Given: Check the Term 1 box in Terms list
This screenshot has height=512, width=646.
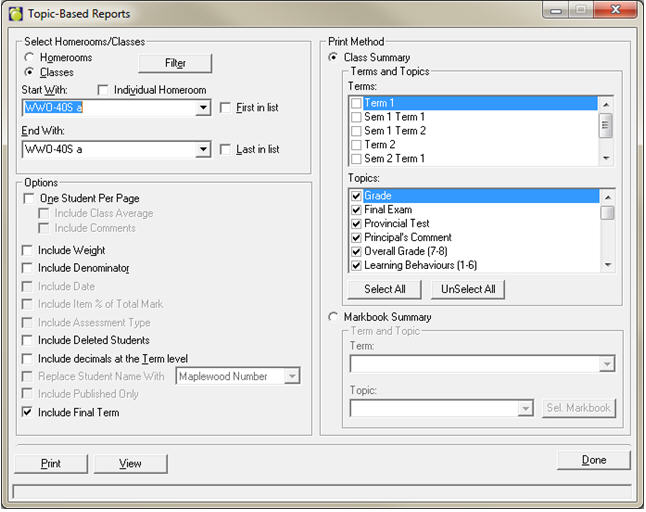Looking at the screenshot, I should click(x=356, y=104).
